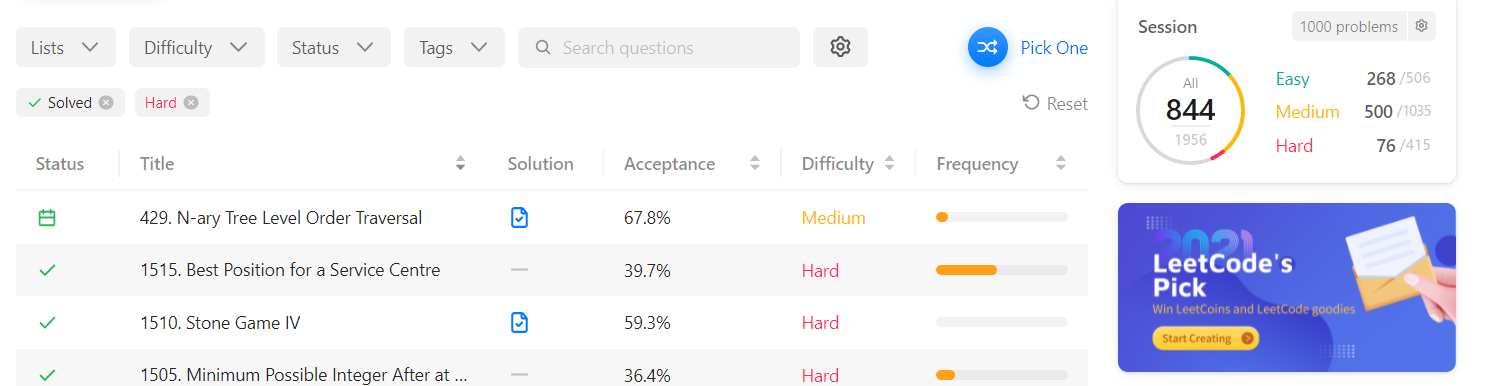Expand the Lists dropdown
This screenshot has width=1488, height=386.
point(66,47)
